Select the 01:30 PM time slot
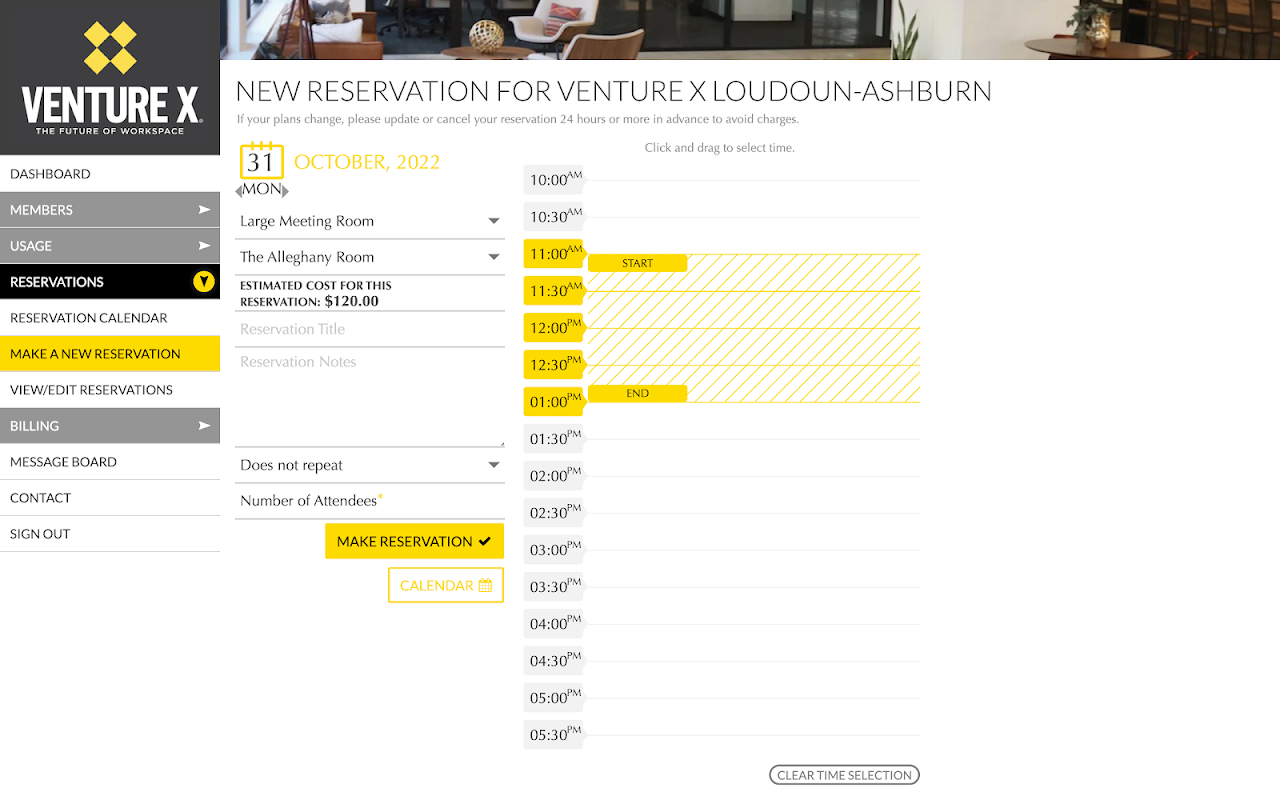Image resolution: width=1280 pixels, height=800 pixels. click(x=553, y=439)
